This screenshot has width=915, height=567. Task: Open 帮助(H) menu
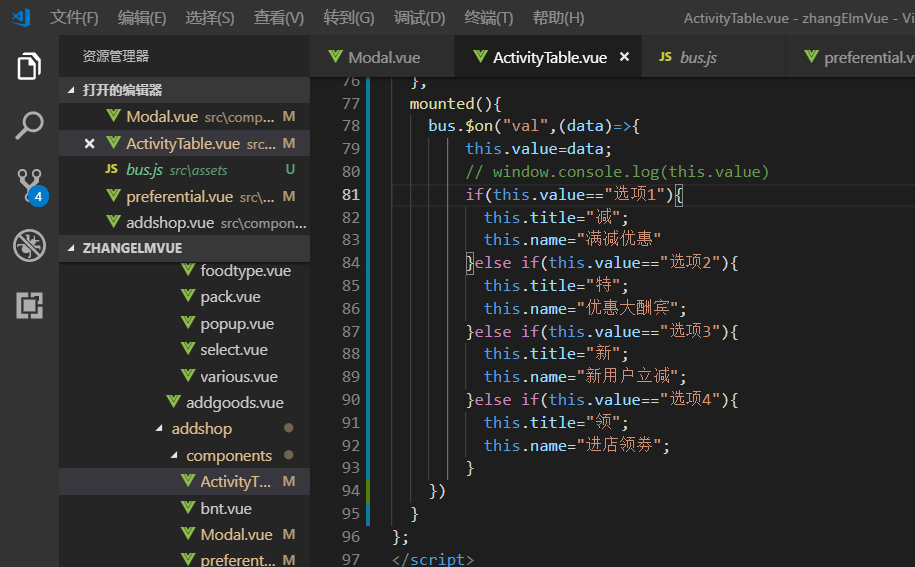pos(558,18)
